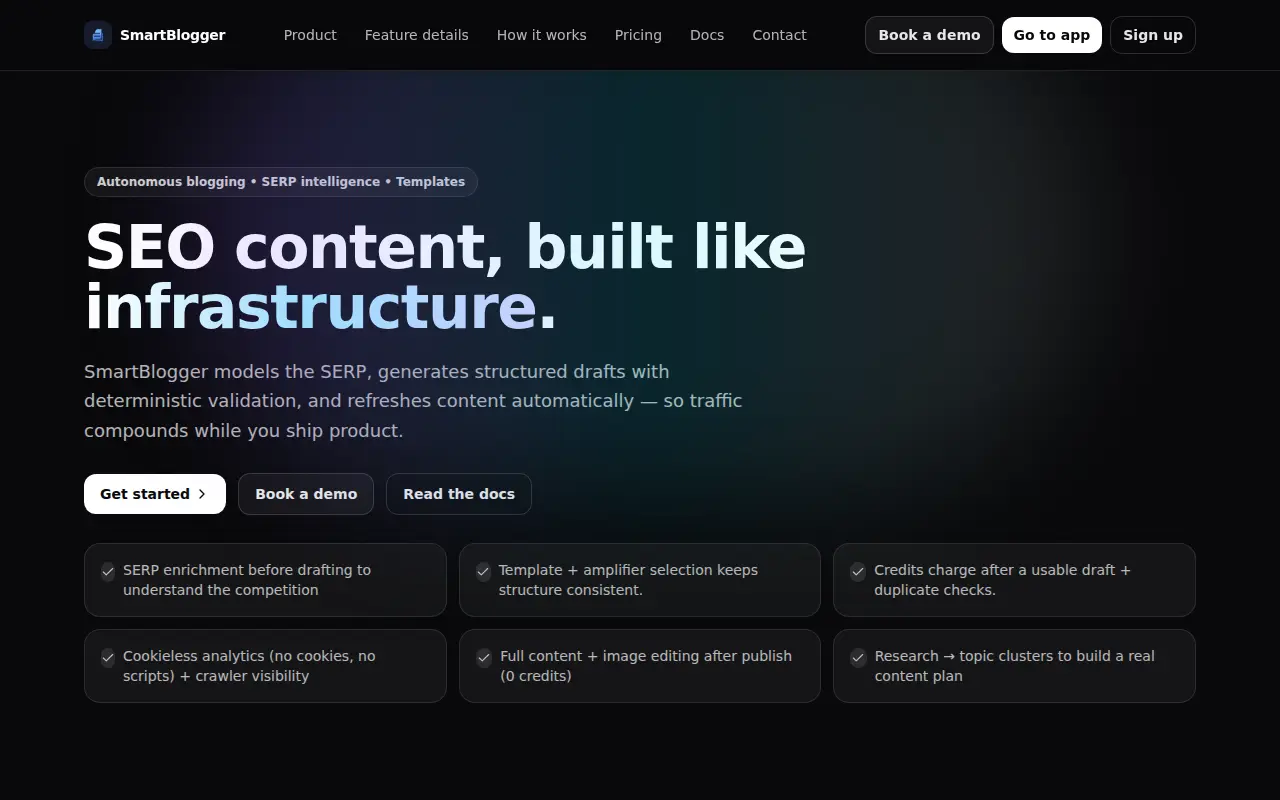This screenshot has width=1280, height=800.
Task: Open the Product nav item
Action: click(x=310, y=35)
